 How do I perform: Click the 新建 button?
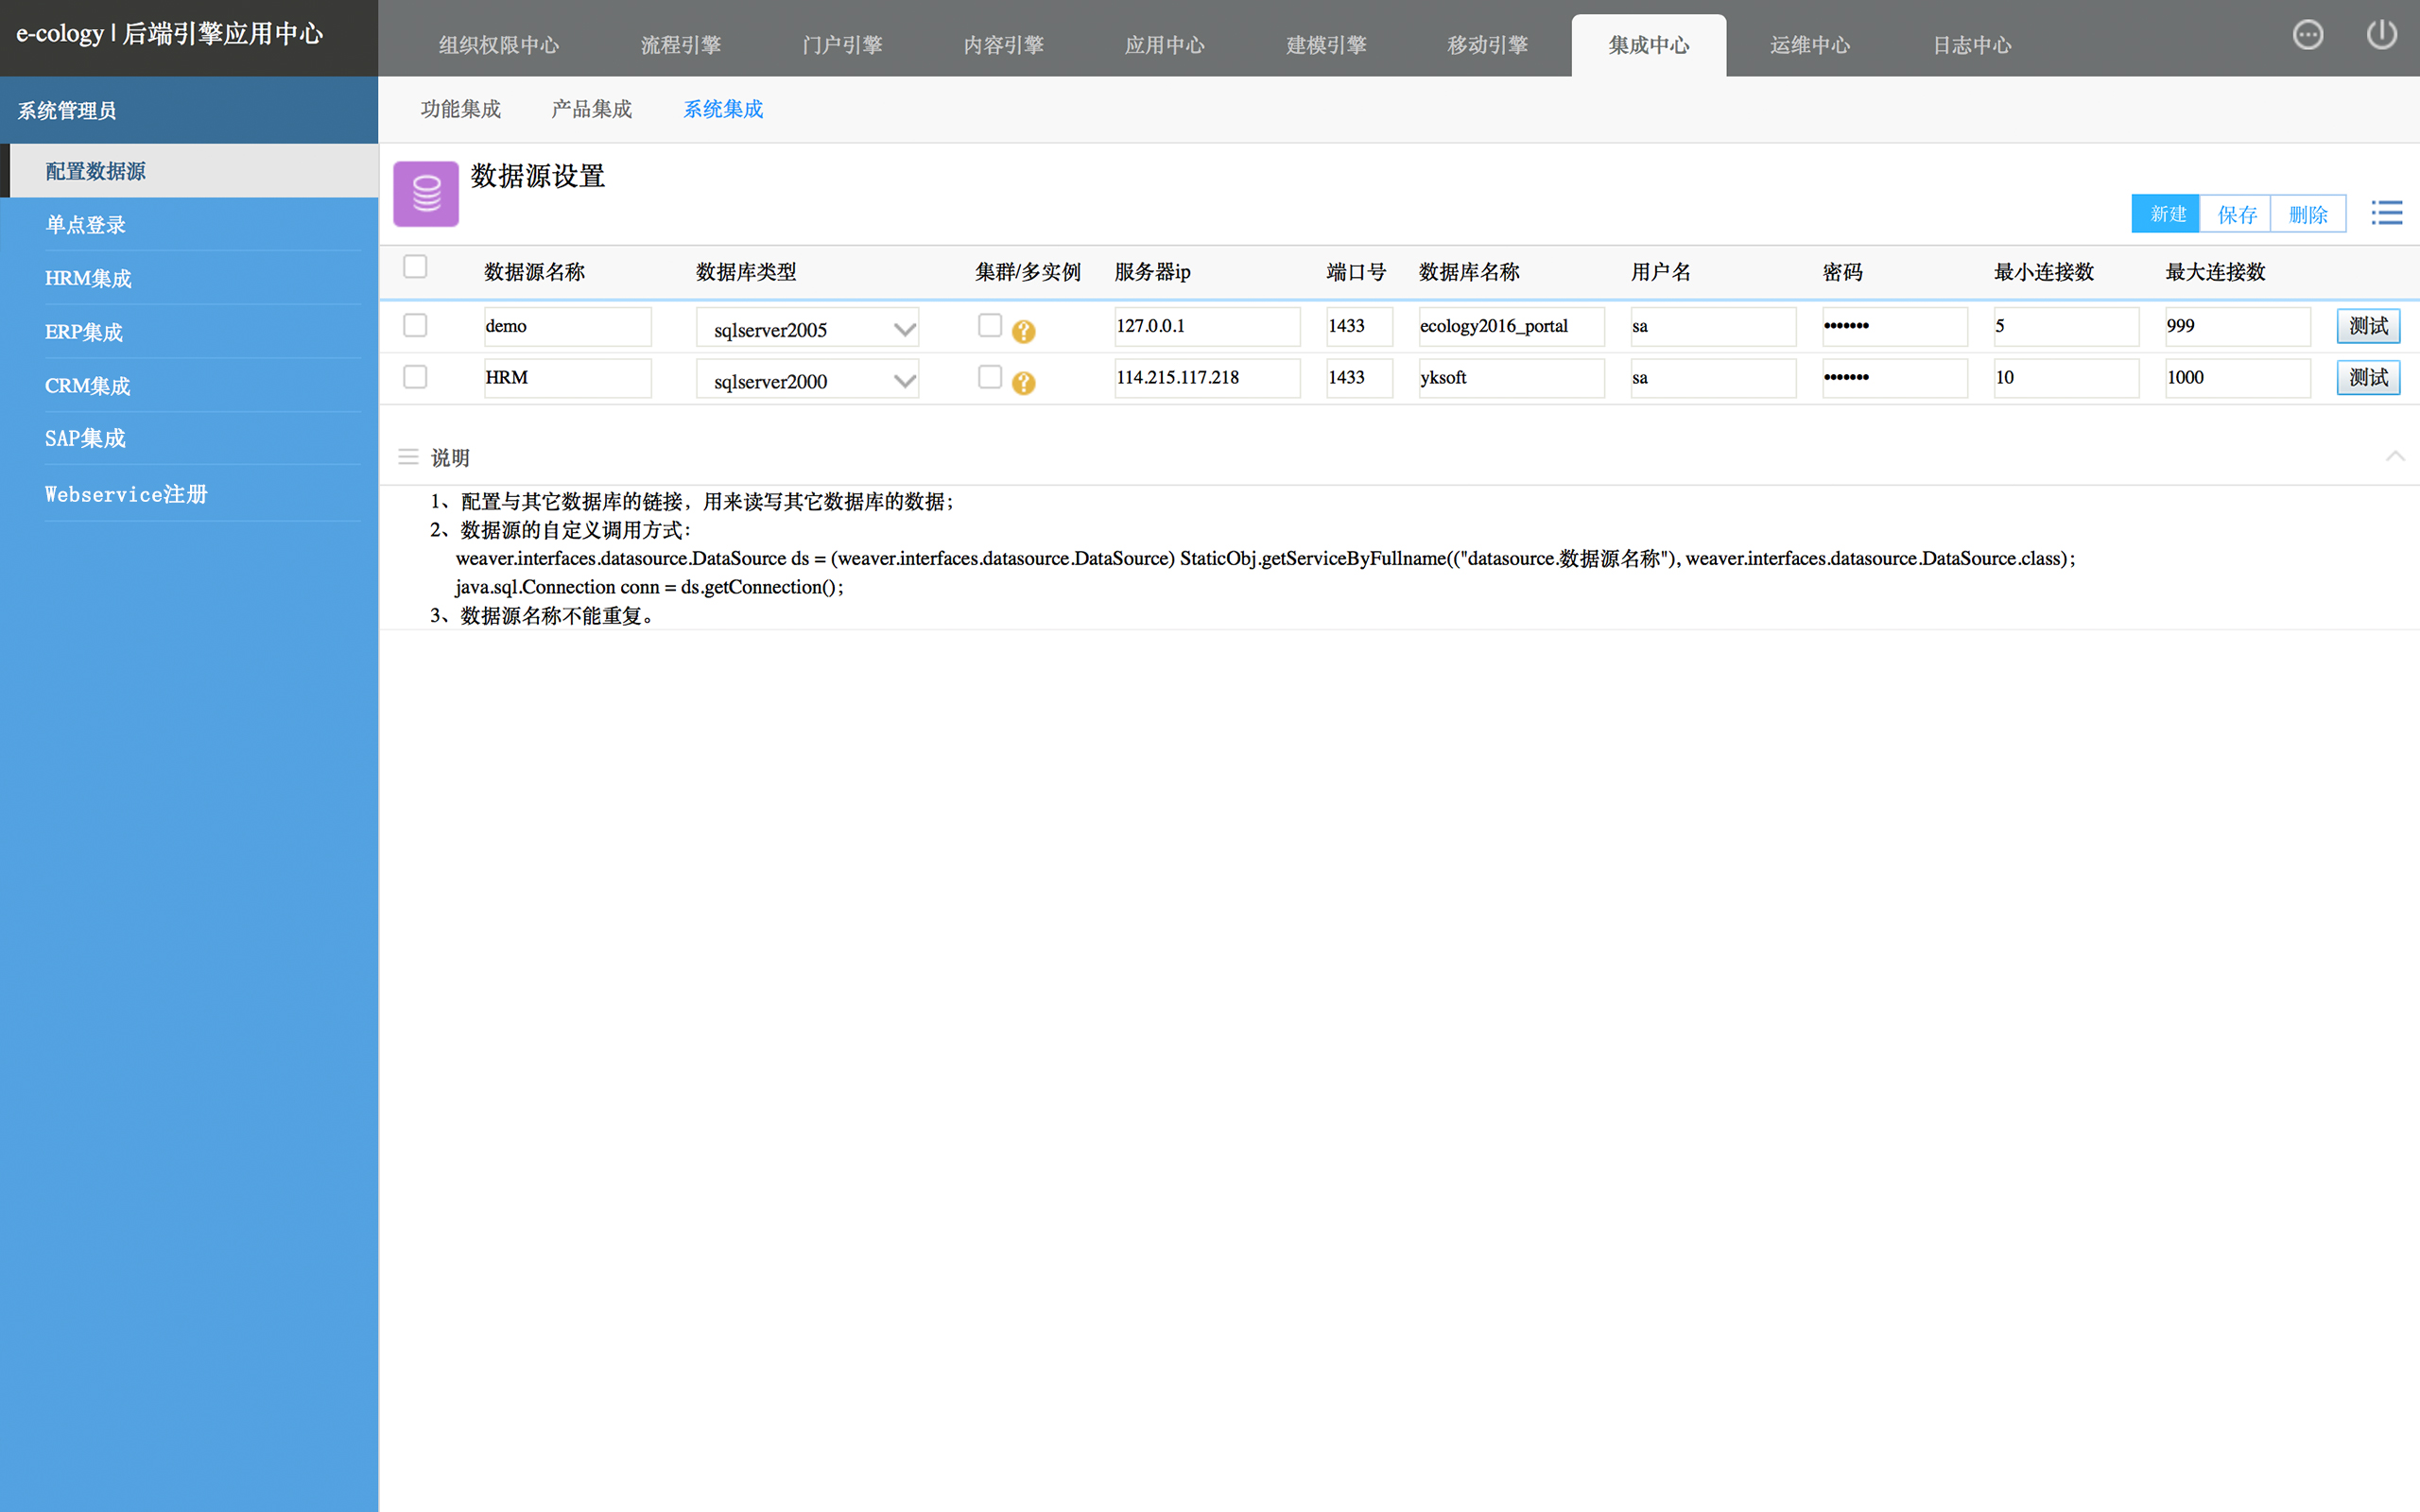tap(2166, 214)
